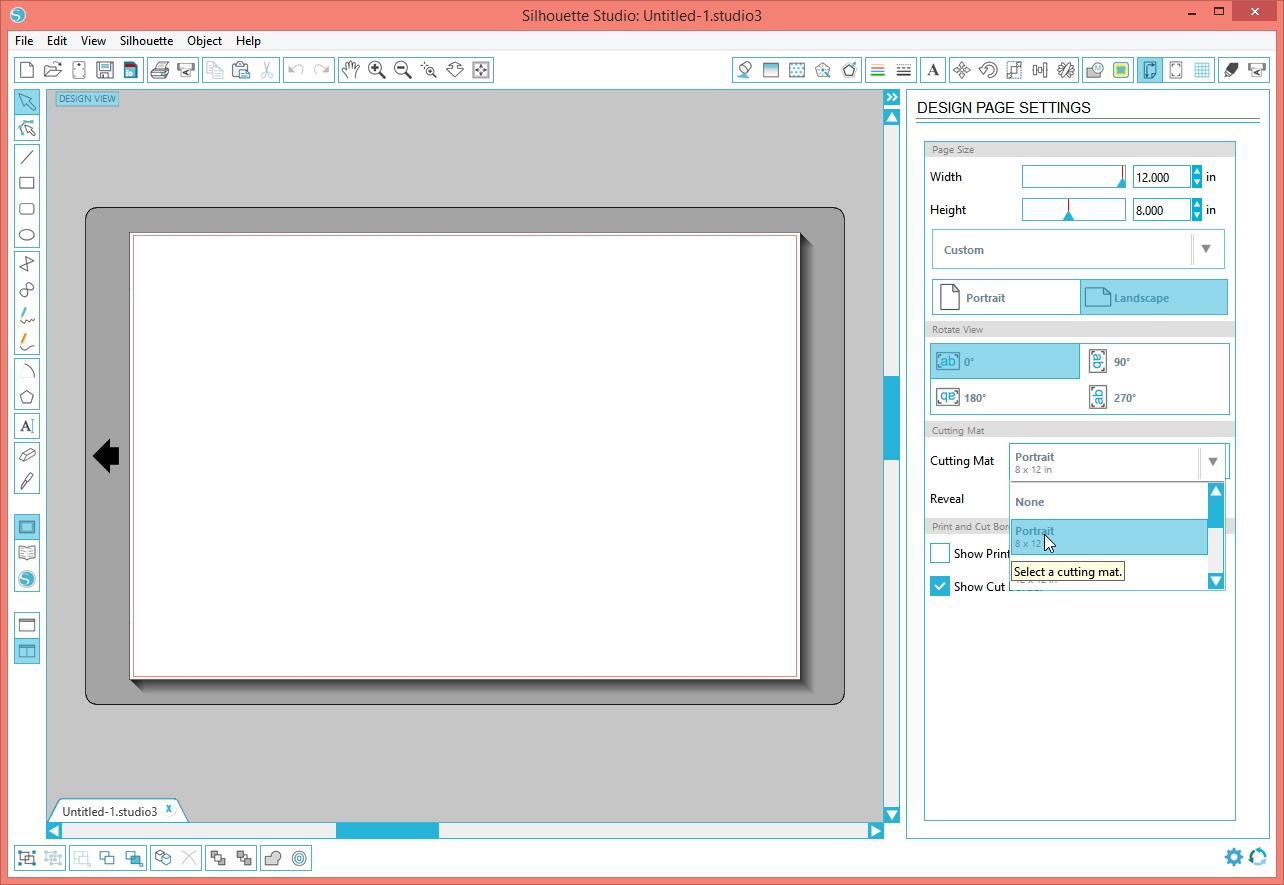The width and height of the screenshot is (1284, 885).
Task: Open the File menu
Action: (24, 41)
